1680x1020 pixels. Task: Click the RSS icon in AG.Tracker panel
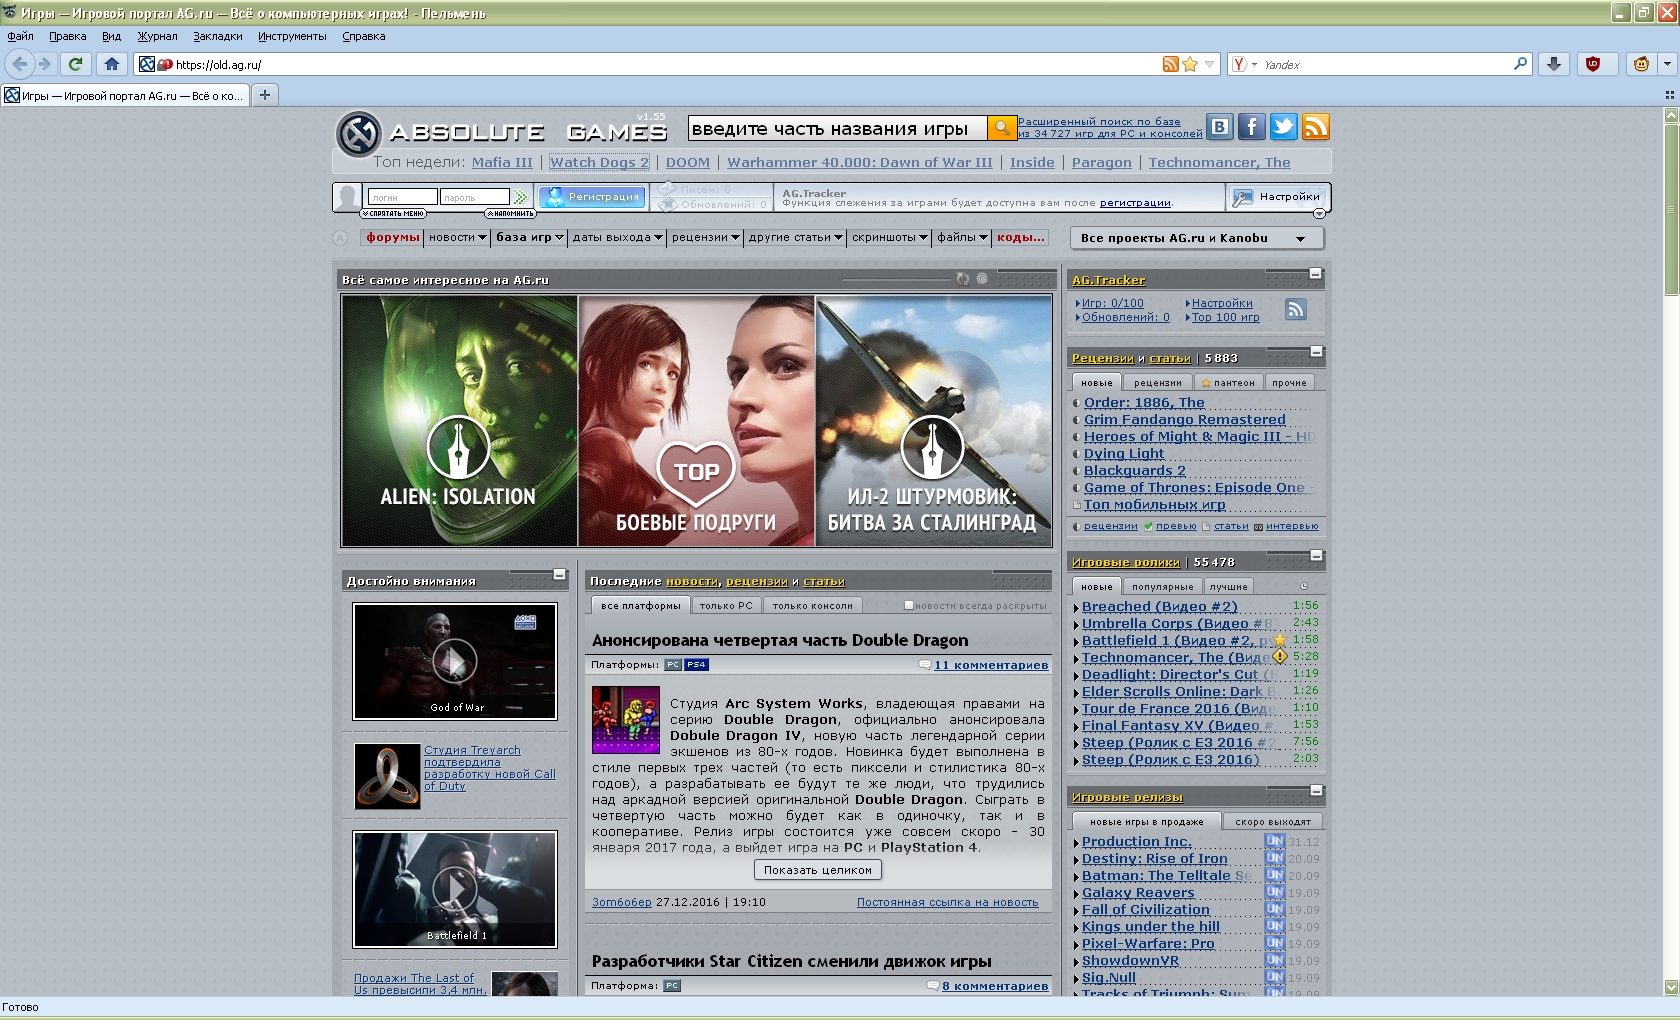pos(1296,310)
